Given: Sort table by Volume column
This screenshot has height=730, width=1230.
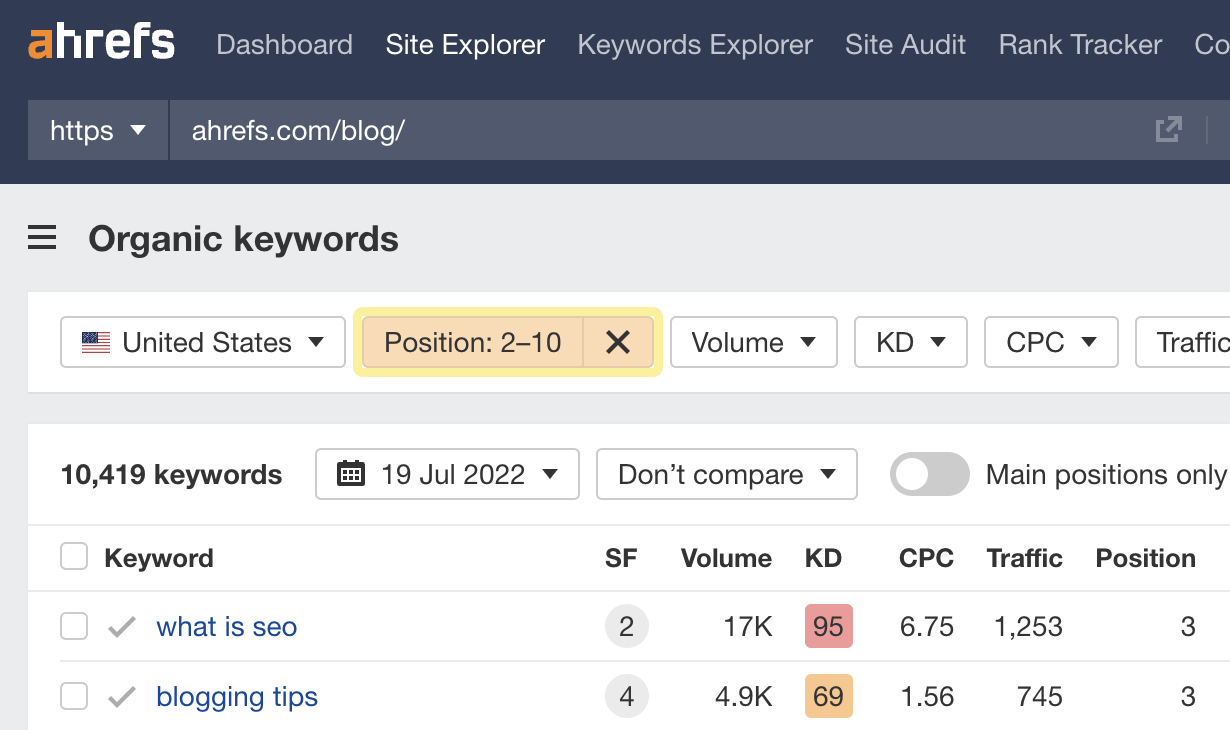Looking at the screenshot, I should coord(726,558).
